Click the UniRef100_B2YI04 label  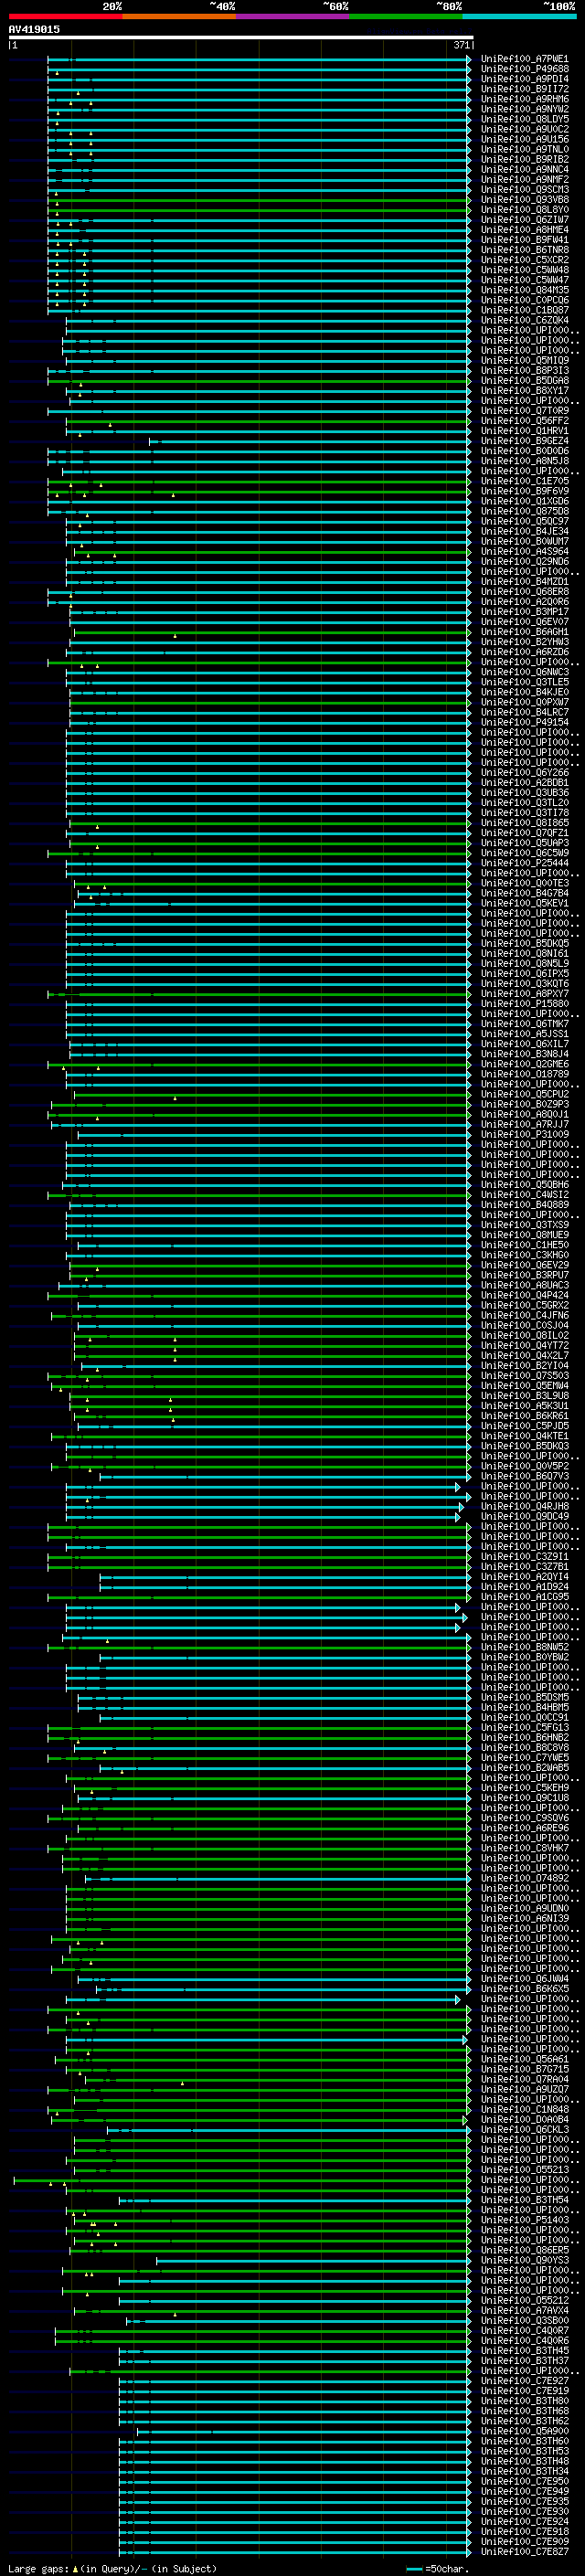524,1366
